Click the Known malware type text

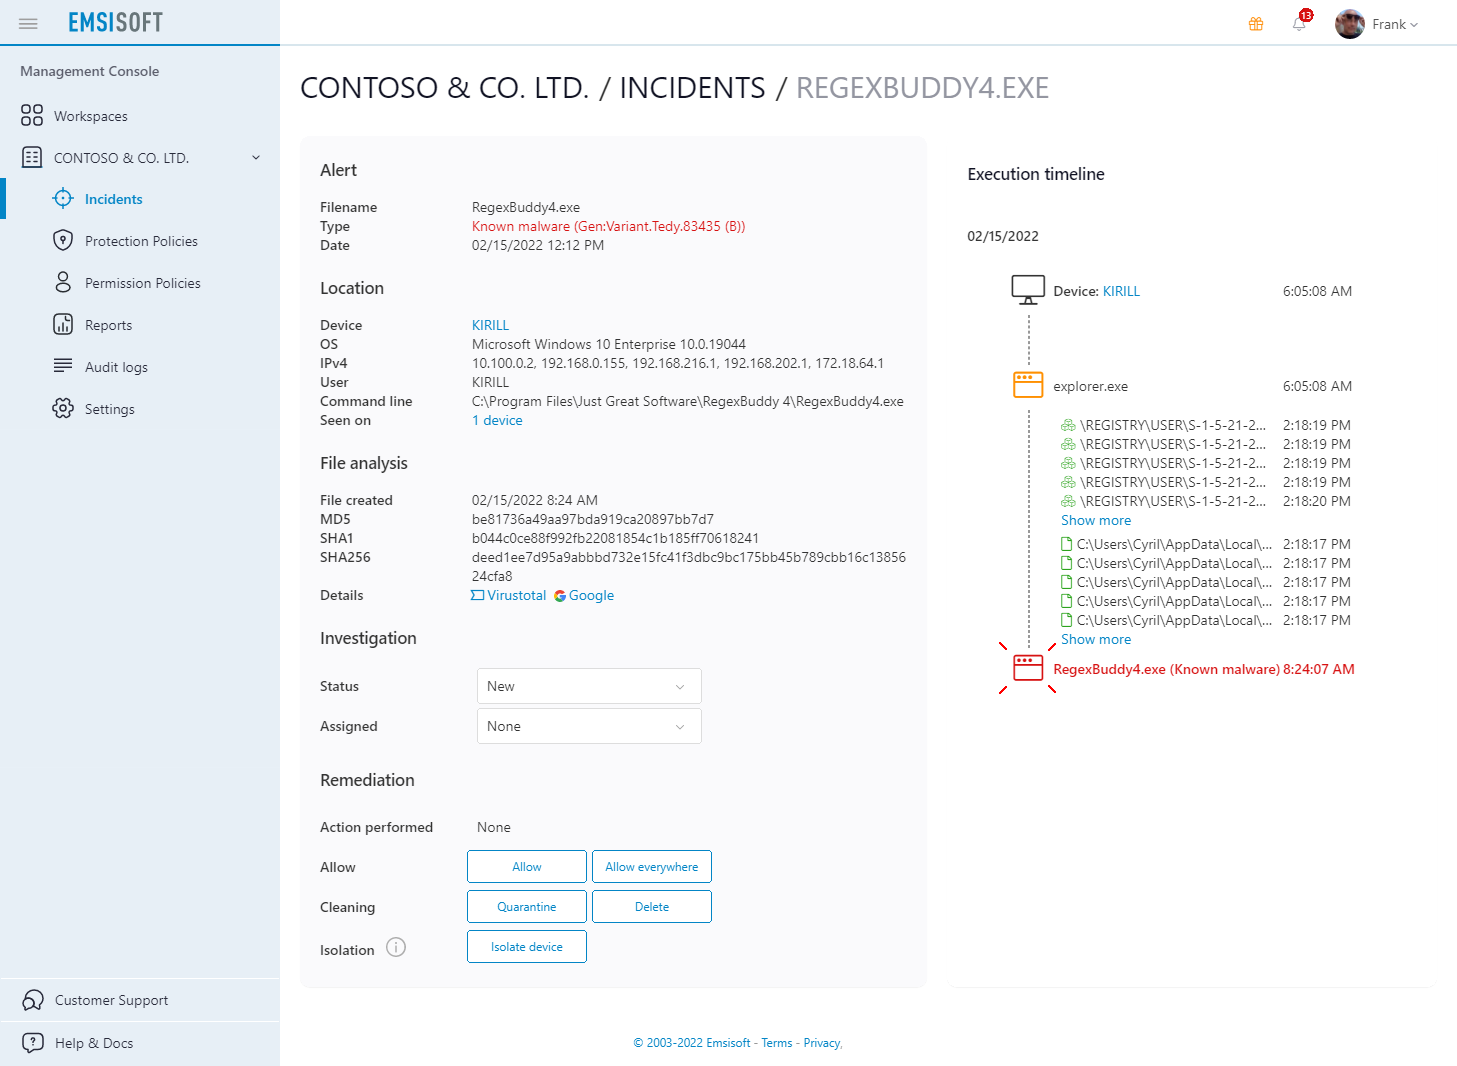click(x=608, y=226)
